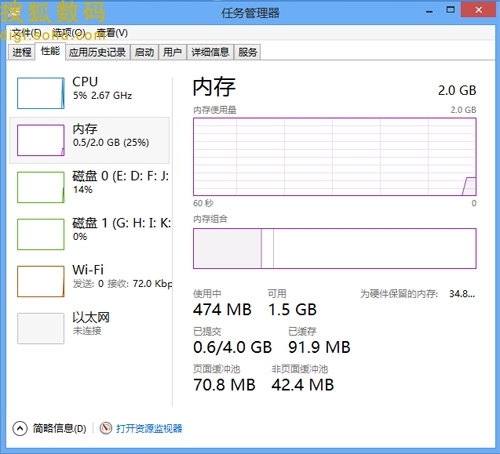The width and height of the screenshot is (500, 454).
Task: Switch to the 进程 tab
Action: pyautogui.click(x=22, y=52)
